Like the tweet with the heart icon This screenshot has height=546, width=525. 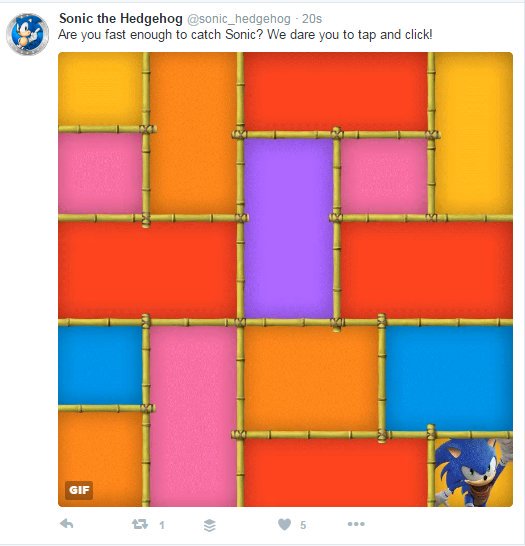coord(284,524)
